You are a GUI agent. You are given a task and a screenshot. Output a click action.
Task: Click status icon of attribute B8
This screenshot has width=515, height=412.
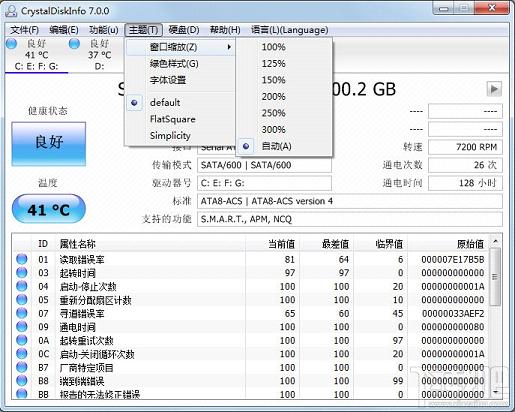[x=22, y=380]
